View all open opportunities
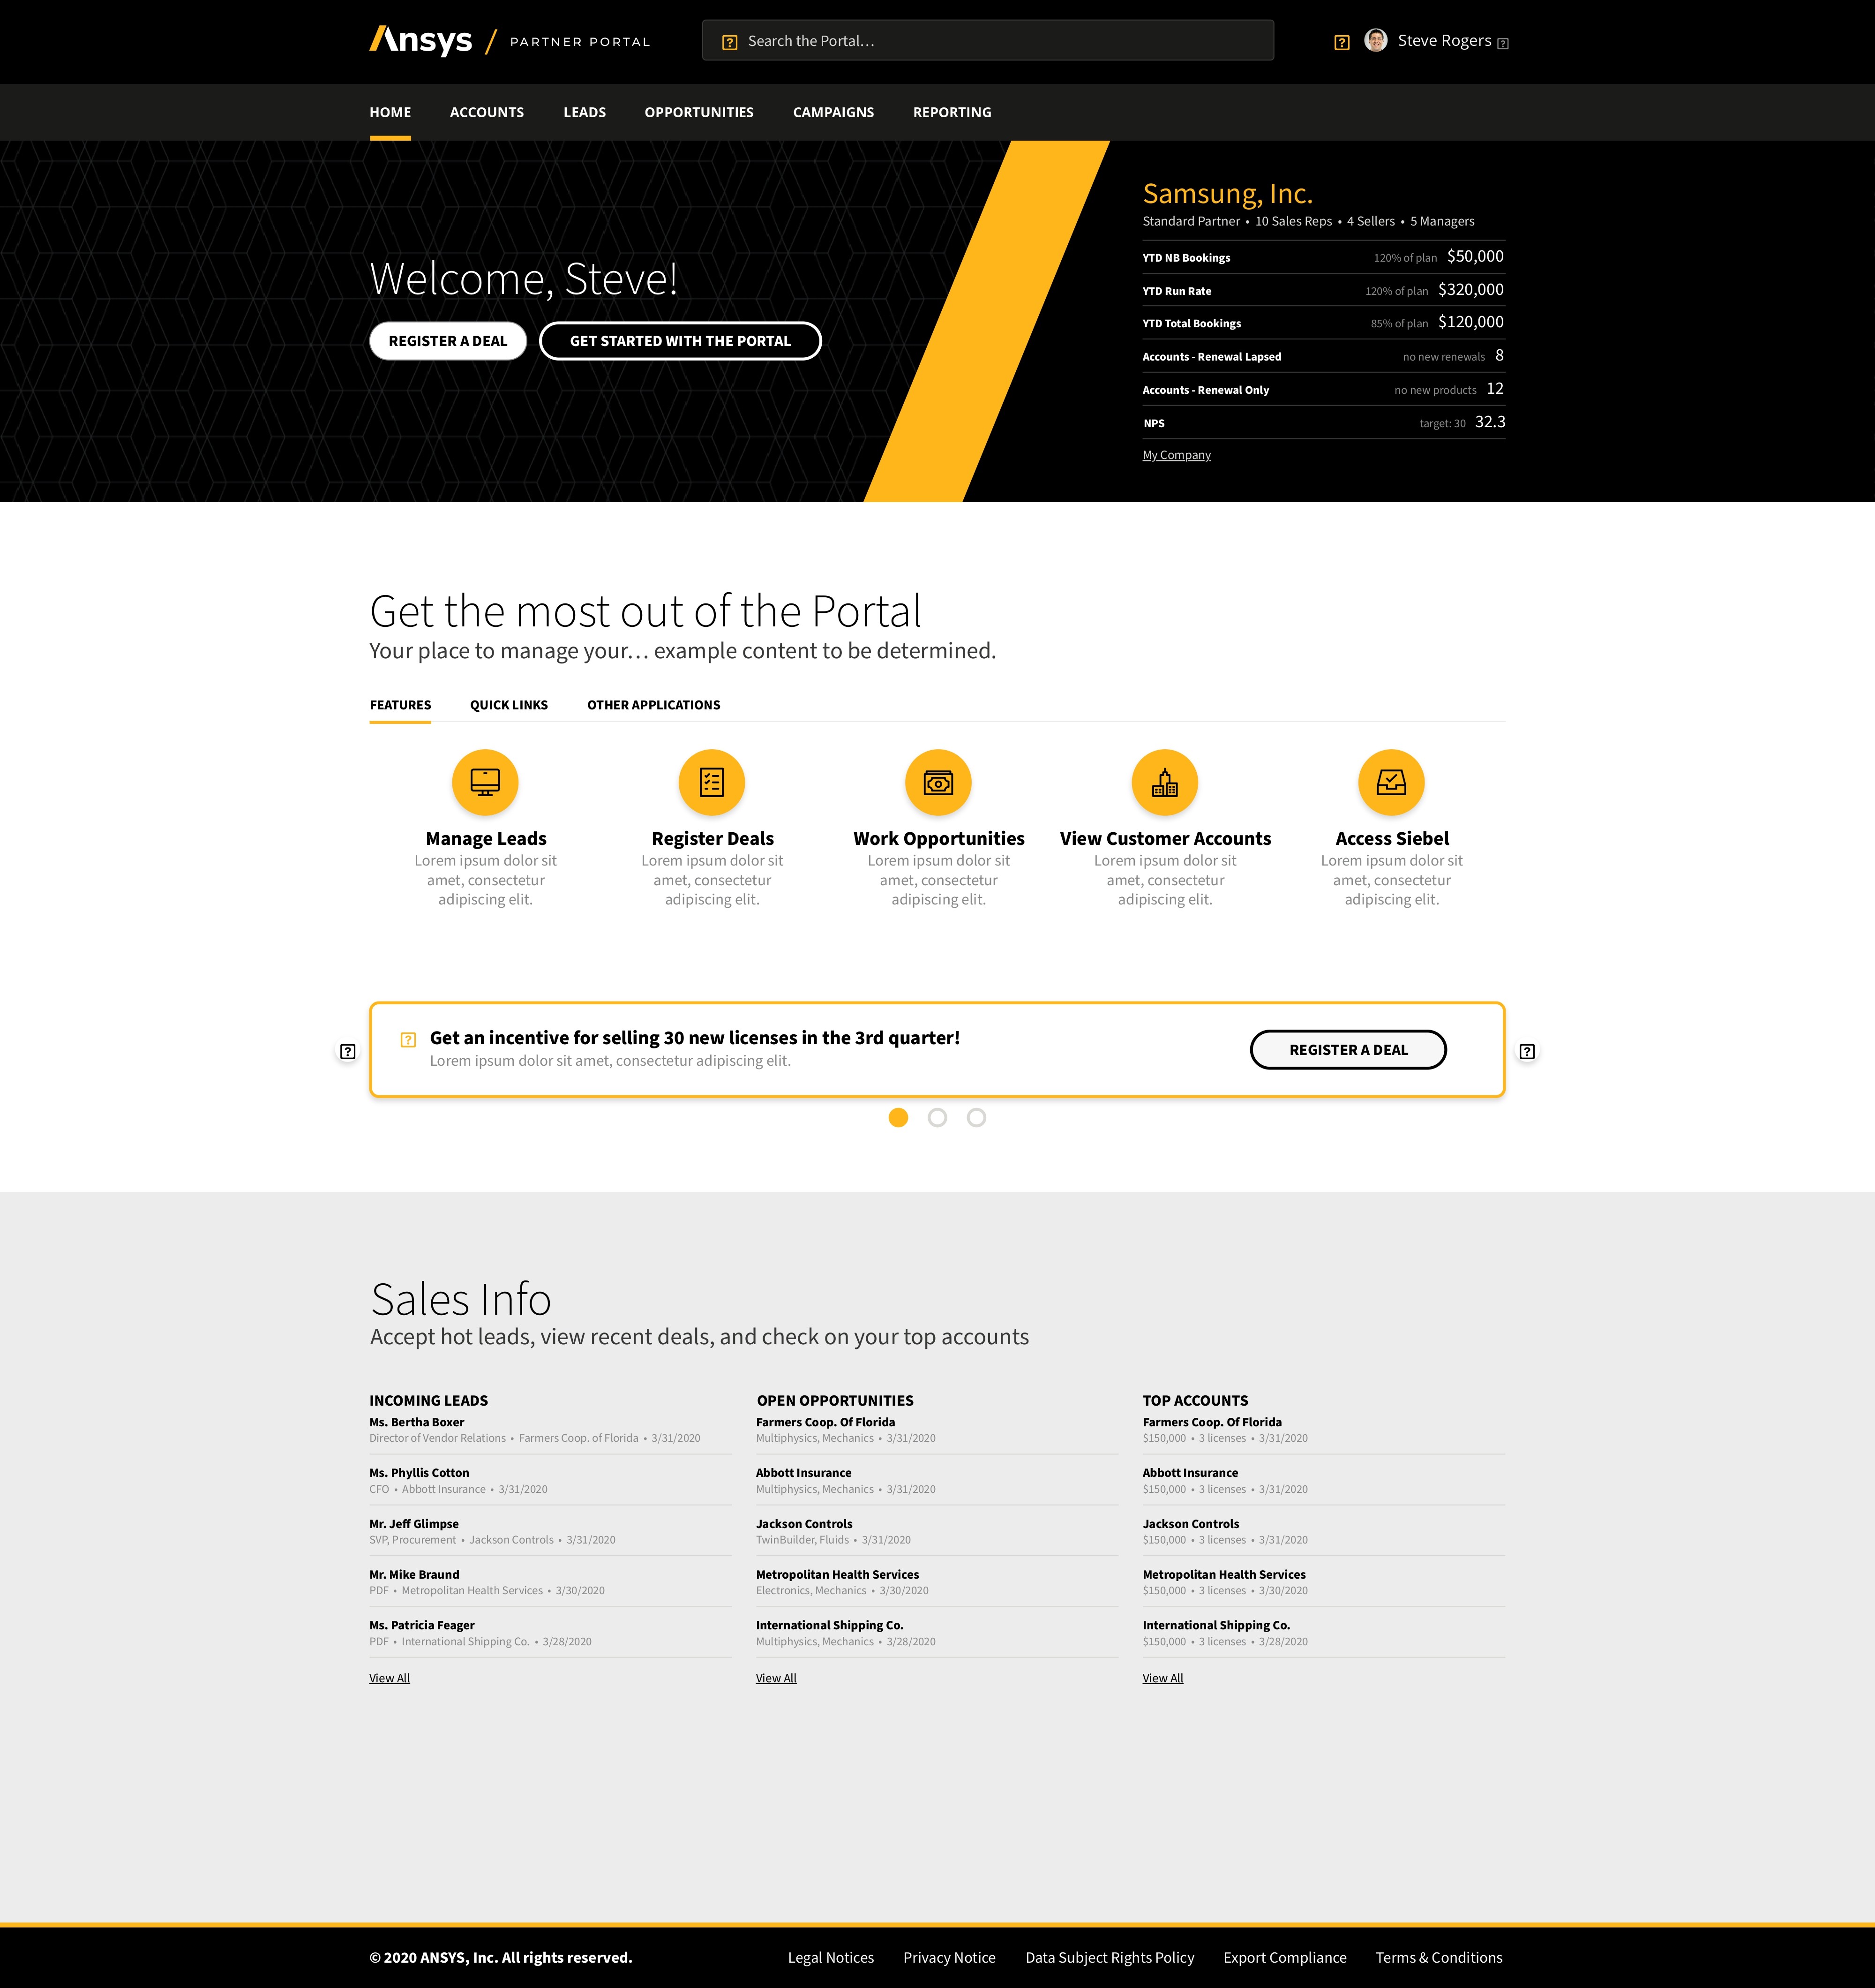The image size is (1875, 1988). pyautogui.click(x=776, y=1678)
